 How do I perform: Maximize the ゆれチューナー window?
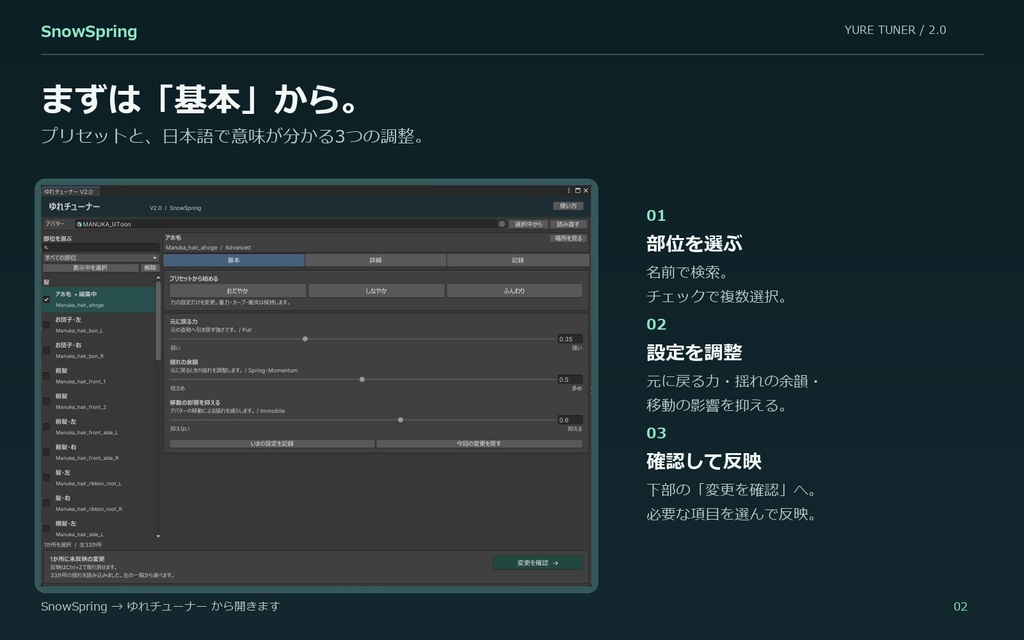(x=577, y=191)
